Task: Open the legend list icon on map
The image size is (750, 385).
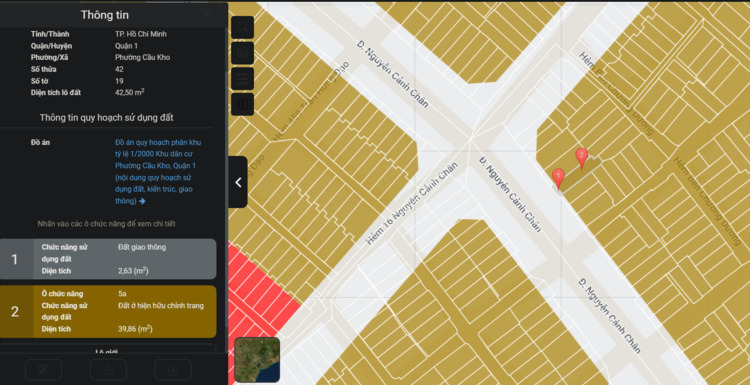Action: (243, 79)
